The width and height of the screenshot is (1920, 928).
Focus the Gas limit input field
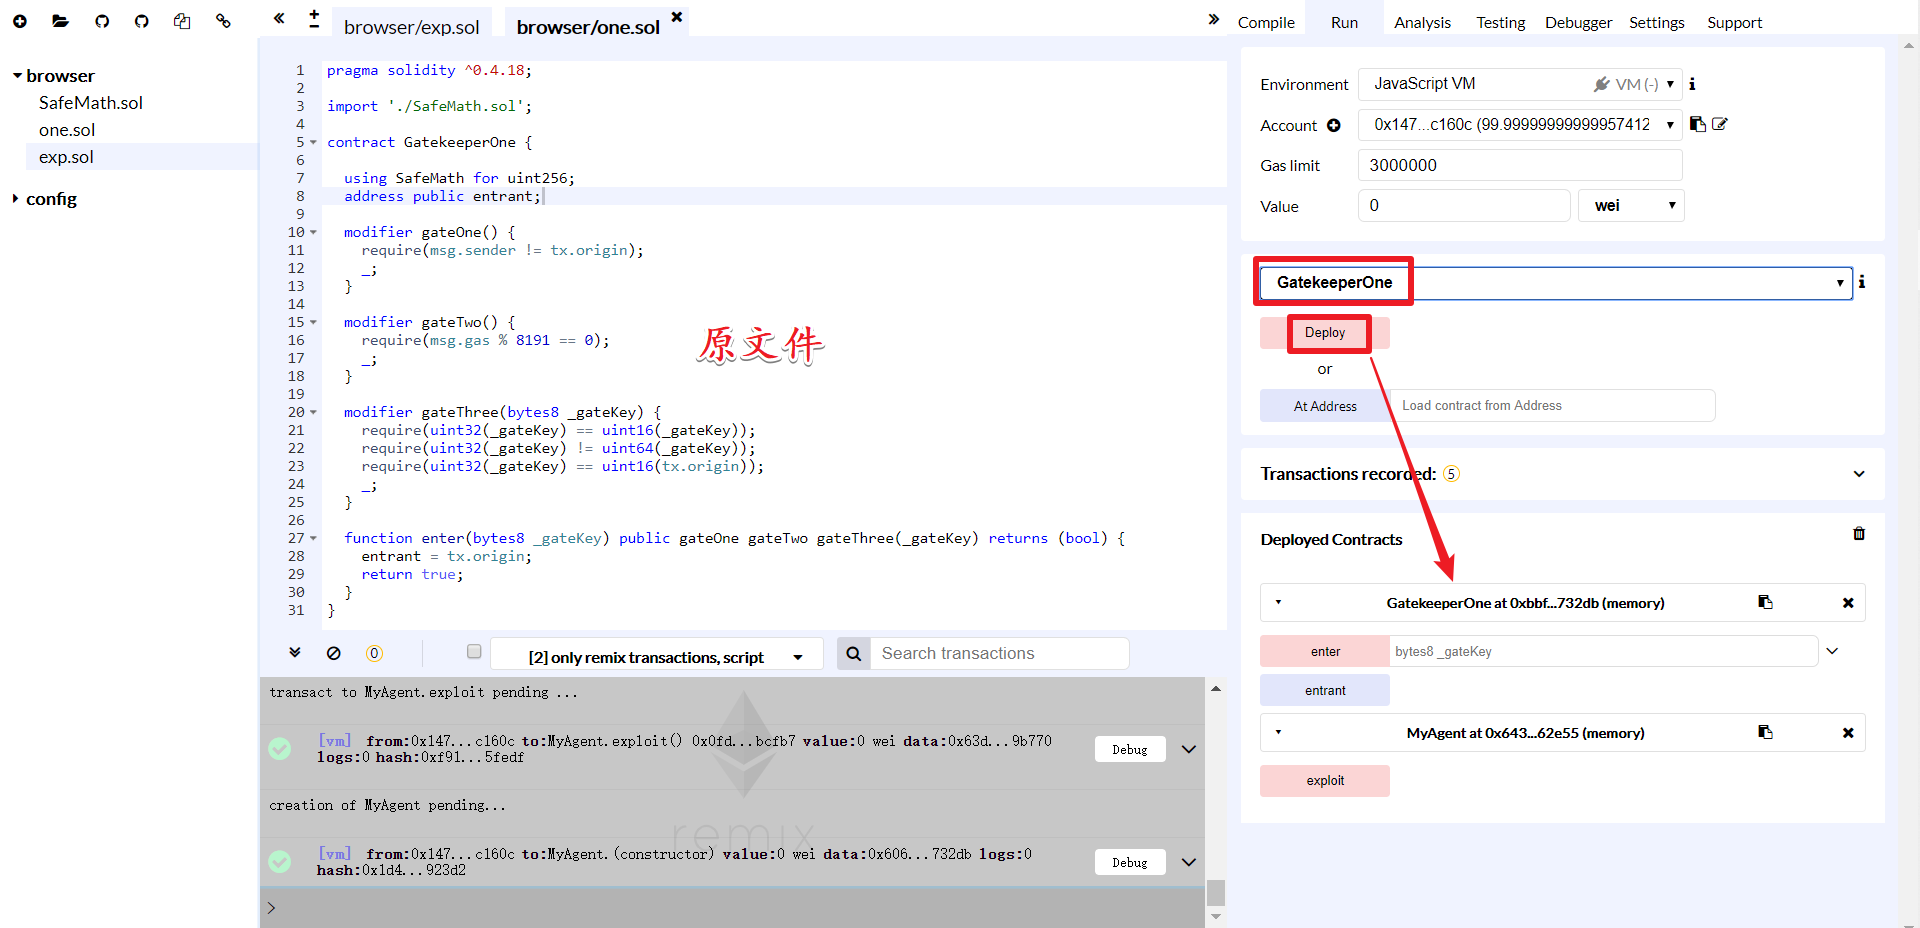1520,165
